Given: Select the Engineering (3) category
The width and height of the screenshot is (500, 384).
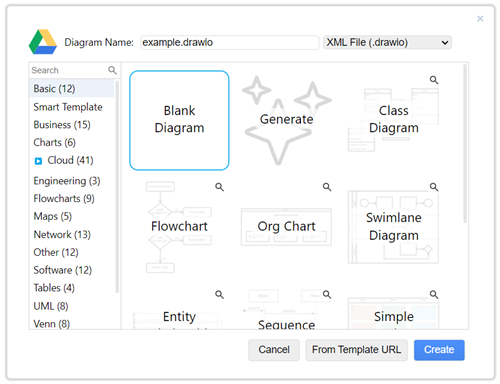Looking at the screenshot, I should [67, 181].
